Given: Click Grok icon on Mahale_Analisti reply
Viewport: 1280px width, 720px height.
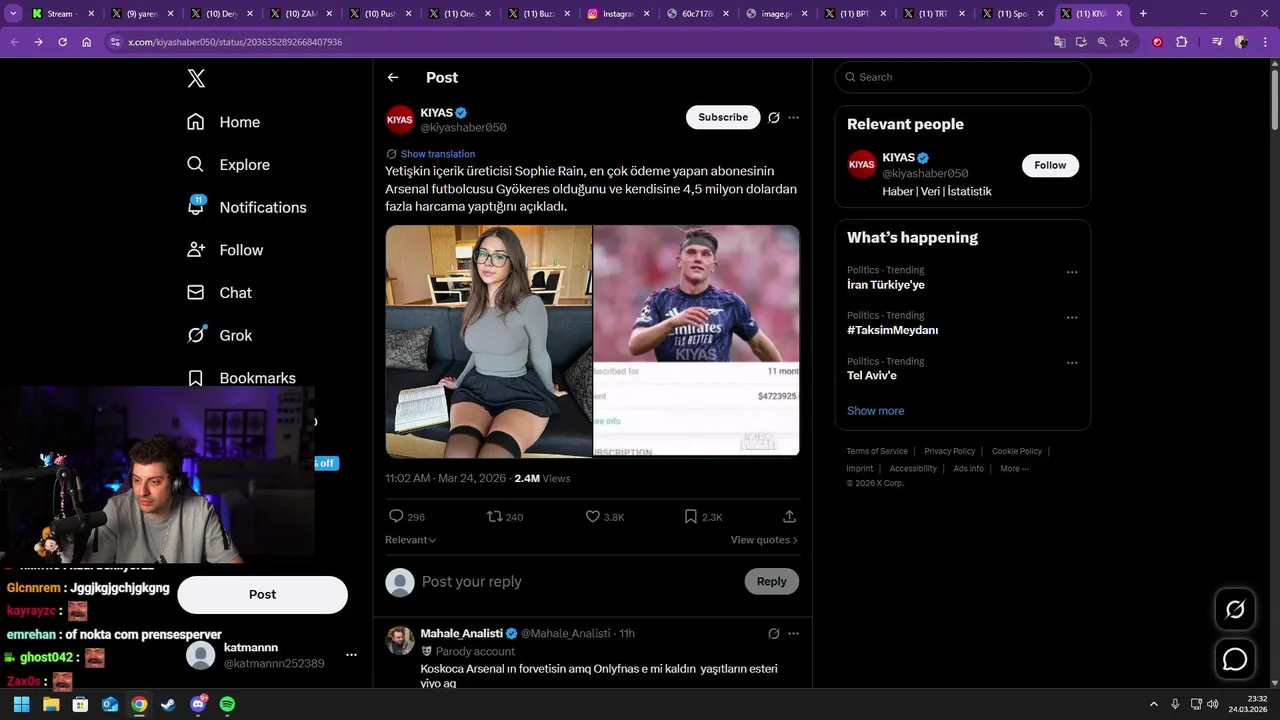Looking at the screenshot, I should [x=774, y=634].
